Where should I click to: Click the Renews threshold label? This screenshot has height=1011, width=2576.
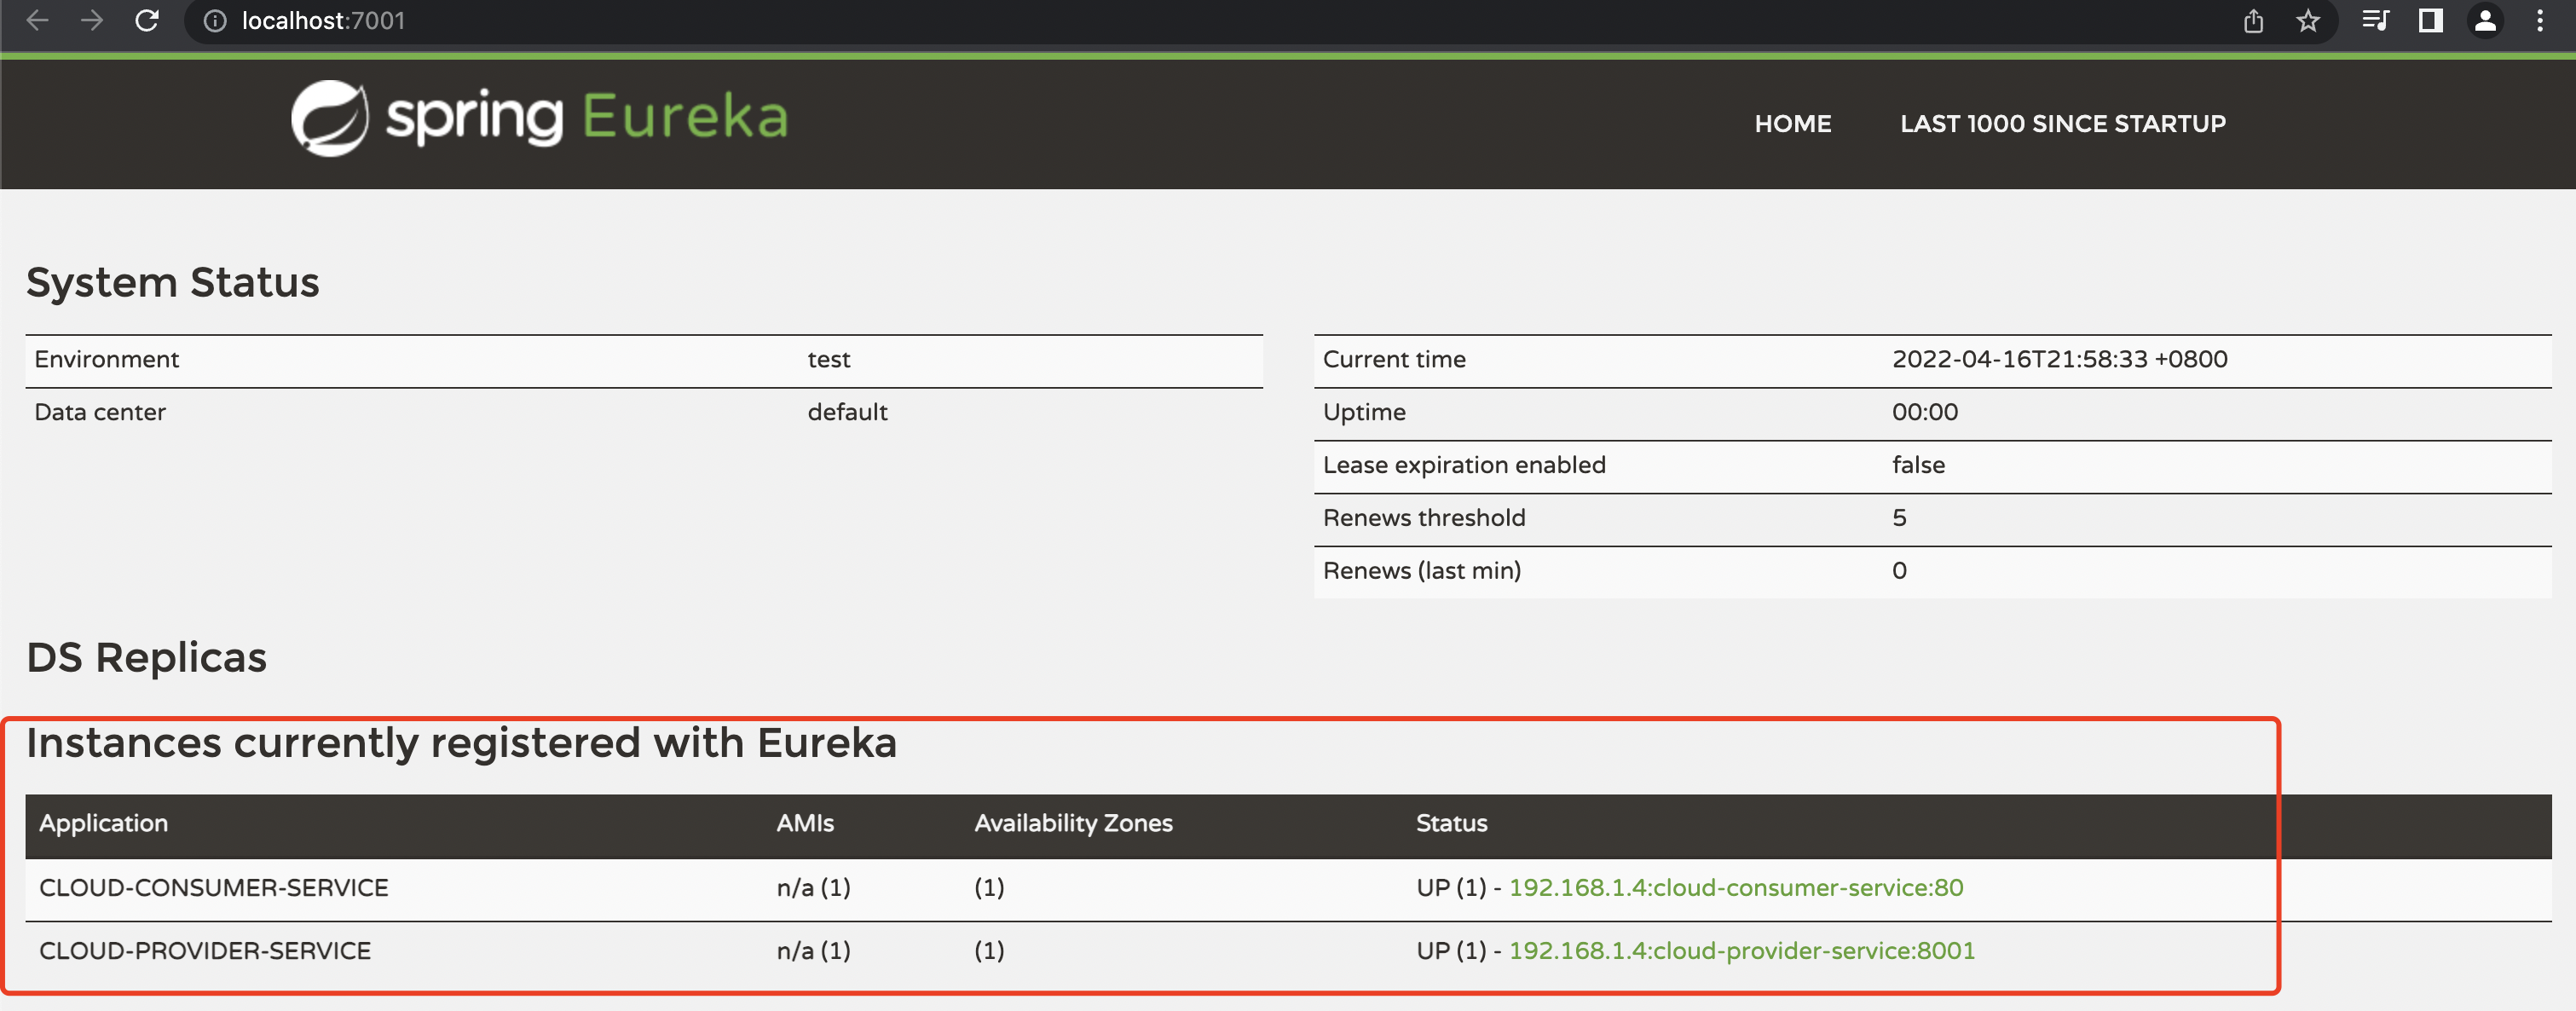(x=1424, y=518)
